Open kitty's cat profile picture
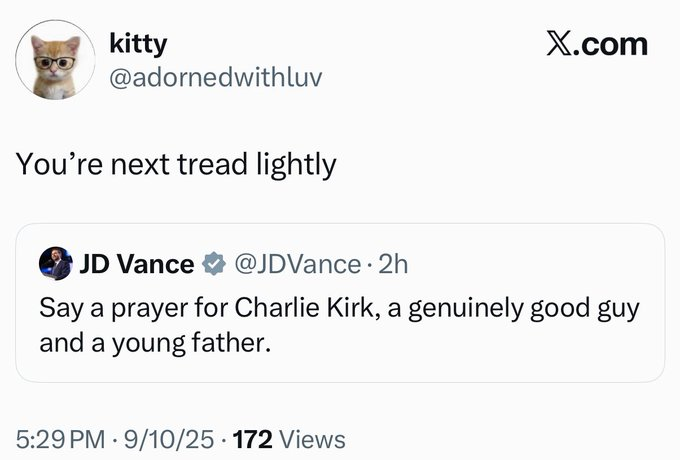Image resolution: width=680 pixels, height=460 pixels. (55, 60)
